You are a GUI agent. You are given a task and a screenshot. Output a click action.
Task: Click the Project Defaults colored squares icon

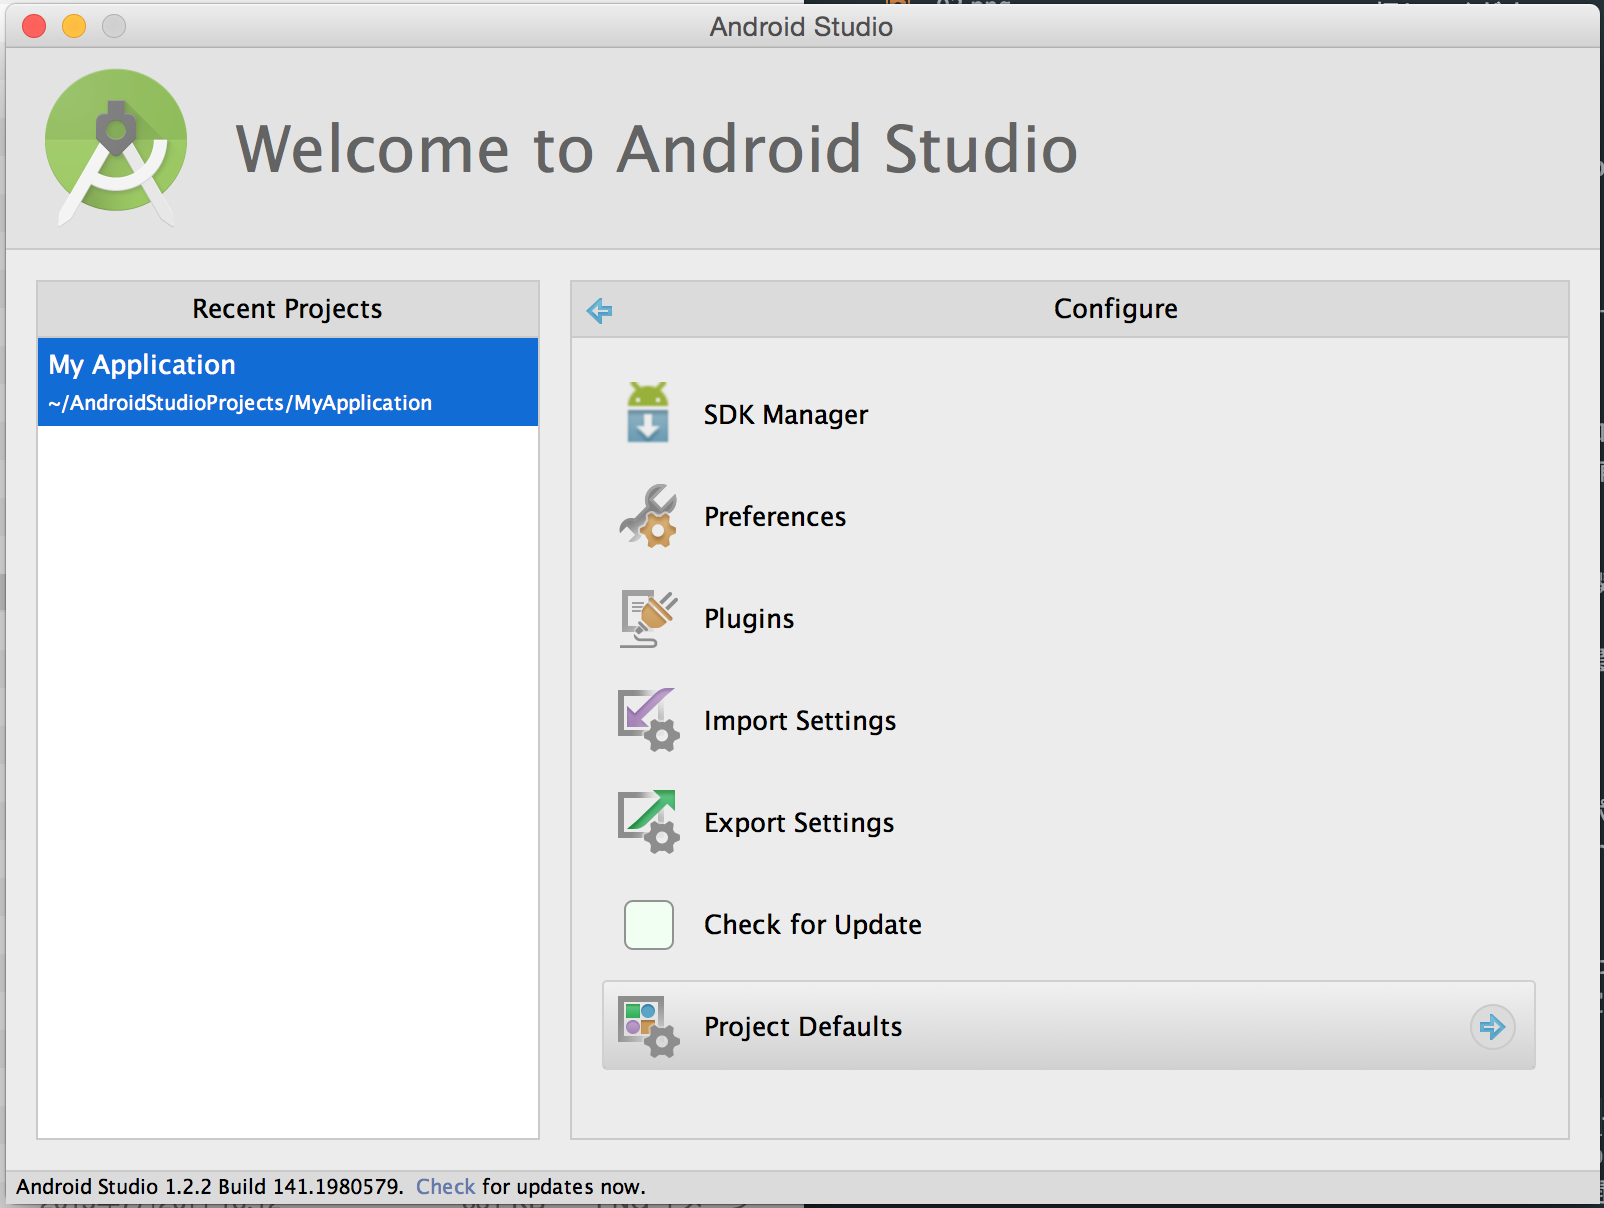pos(648,1026)
